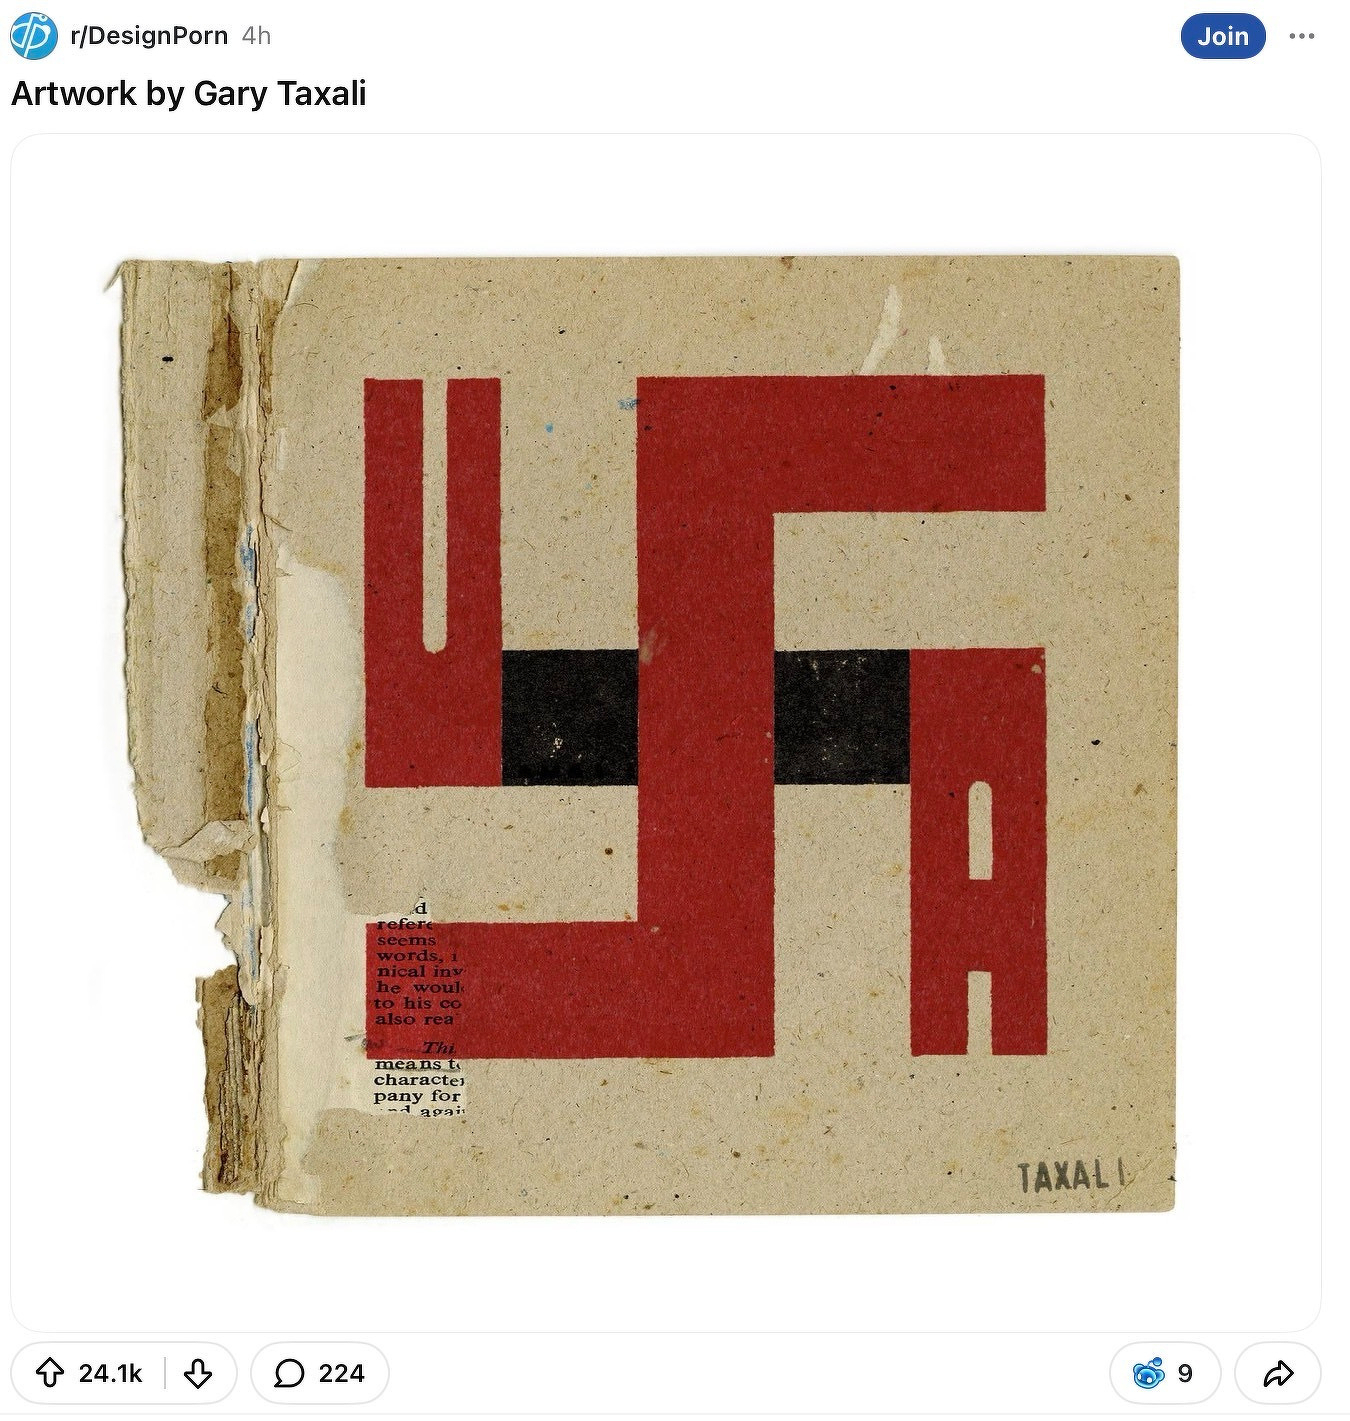This screenshot has height=1421, width=1350.
Task: Give an award to the post
Action: (1165, 1373)
